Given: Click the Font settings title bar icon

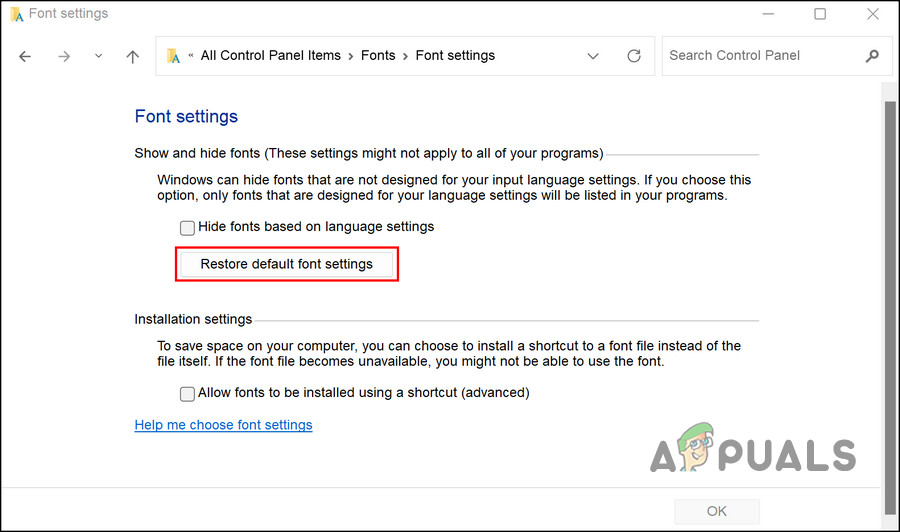Looking at the screenshot, I should (x=17, y=14).
